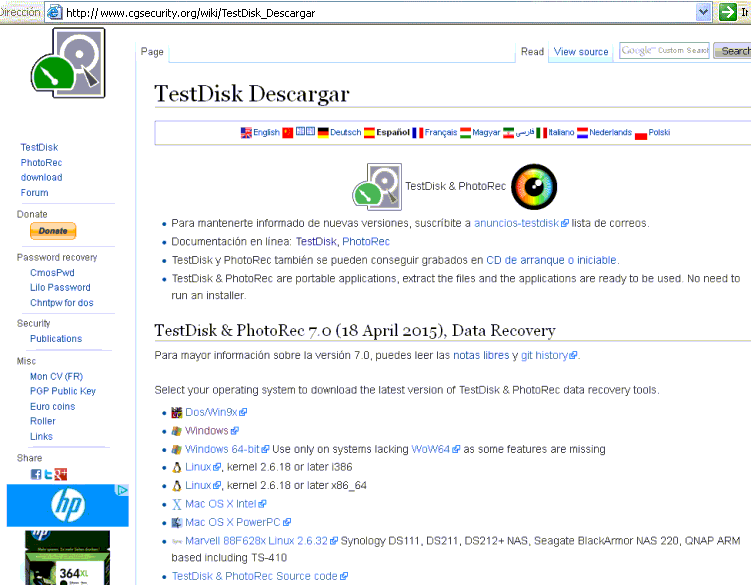This screenshot has width=751, height=585.
Task: Open Mon CV (FR) link
Action: click(x=57, y=377)
